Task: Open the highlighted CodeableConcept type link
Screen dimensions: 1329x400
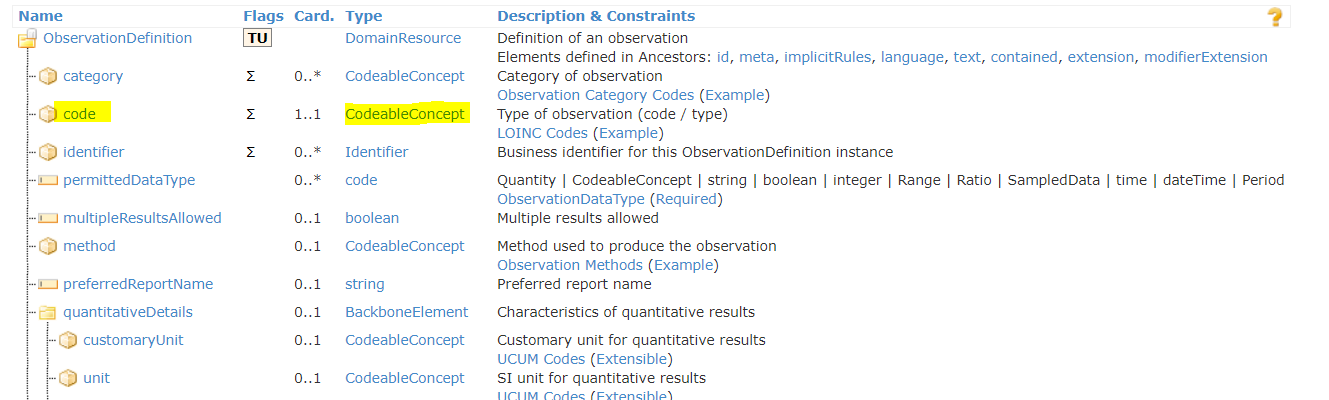Action: [x=405, y=114]
